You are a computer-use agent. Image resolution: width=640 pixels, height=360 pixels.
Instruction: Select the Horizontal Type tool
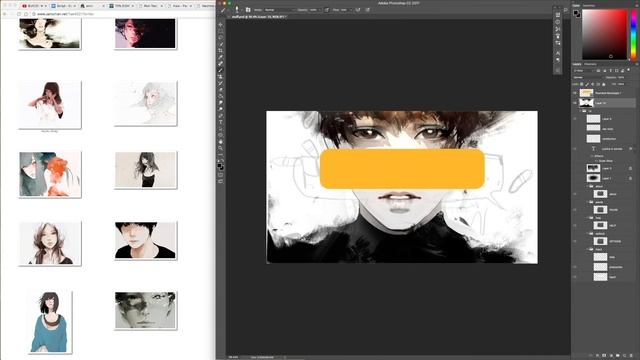(221, 122)
